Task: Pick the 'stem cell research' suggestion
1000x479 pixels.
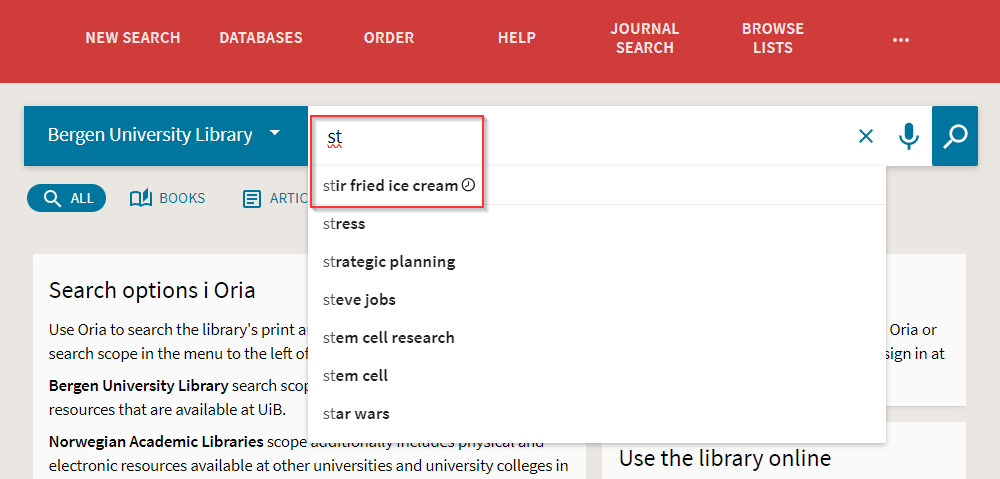Action: coord(389,338)
